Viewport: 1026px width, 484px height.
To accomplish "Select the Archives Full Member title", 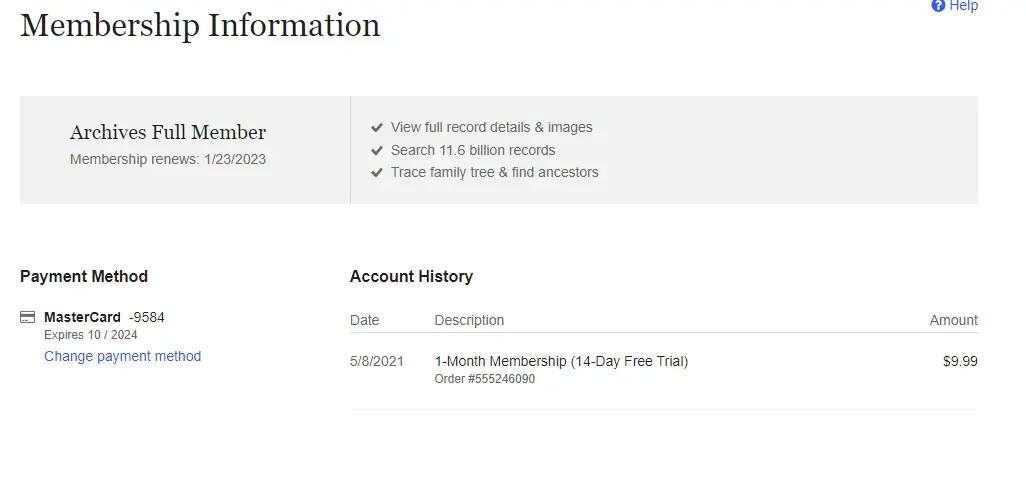I will pos(168,132).
